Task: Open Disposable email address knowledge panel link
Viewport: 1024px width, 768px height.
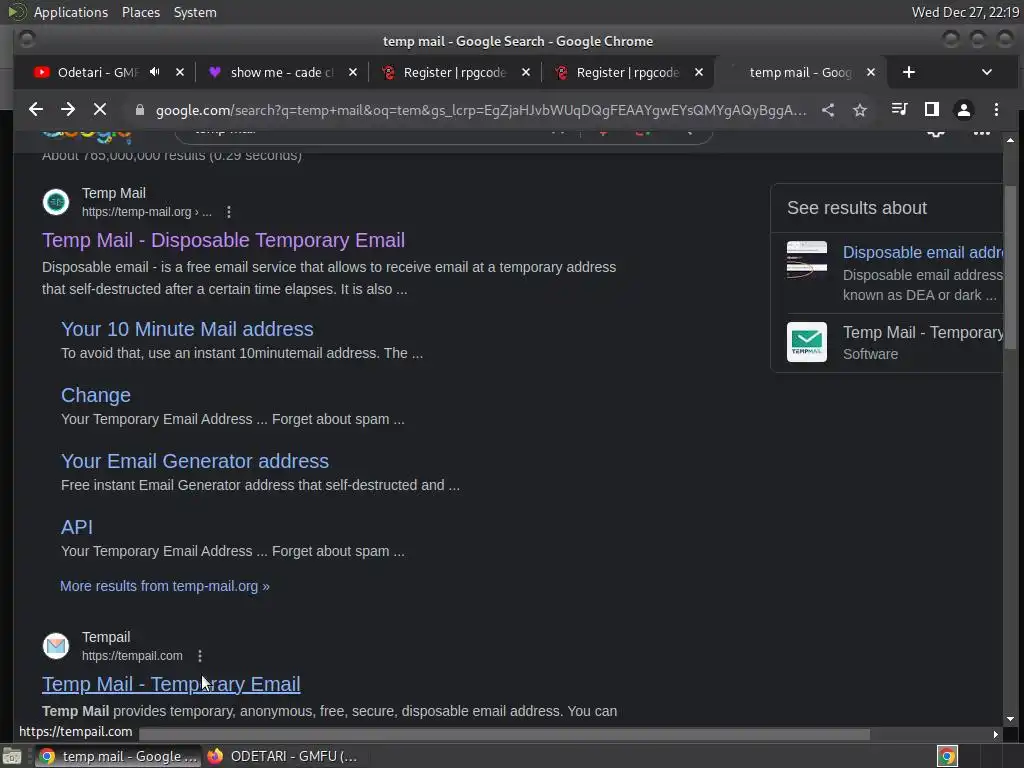Action: pos(923,253)
